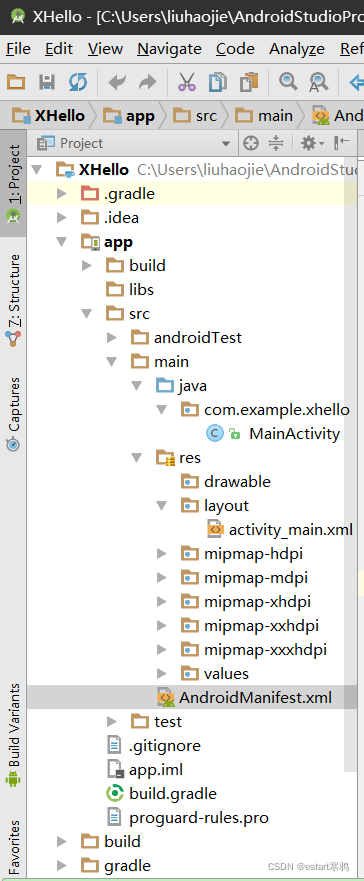Click the Replace magnifier icon
Screen dimensions: 364x881
coord(318,83)
